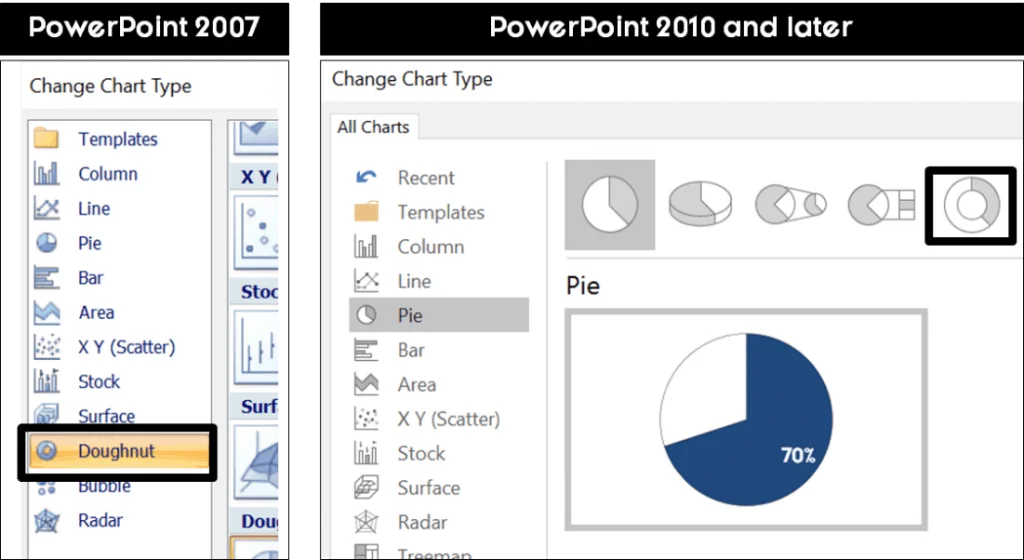The width and height of the screenshot is (1024, 560).
Task: Click Stock chart icon in PowerPoint 2007 list
Action: (46, 381)
